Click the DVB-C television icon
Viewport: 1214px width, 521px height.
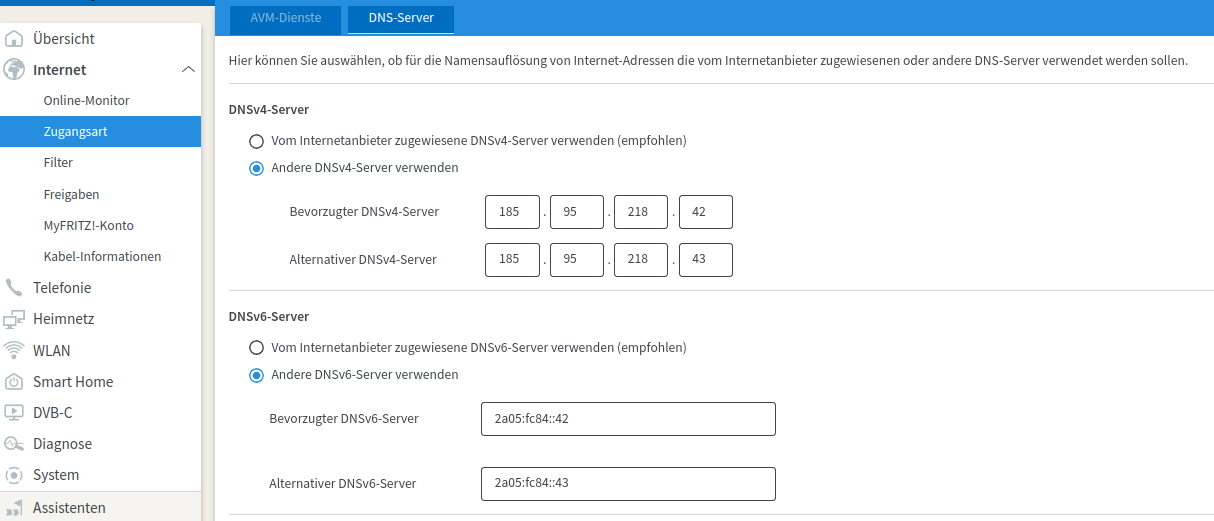tap(14, 413)
